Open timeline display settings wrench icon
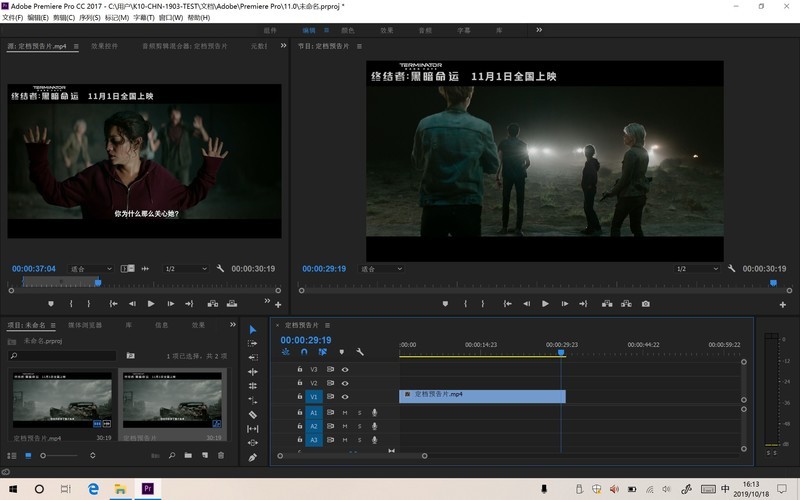The width and height of the screenshot is (800, 500). click(x=360, y=352)
